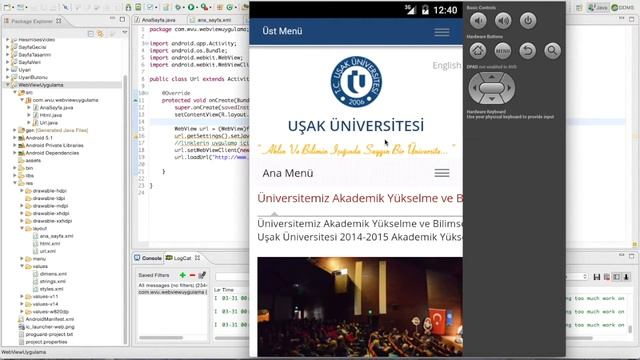640x360 pixels.
Task: Expand the AnaSayfa.java tree node
Action: (x=29, y=108)
